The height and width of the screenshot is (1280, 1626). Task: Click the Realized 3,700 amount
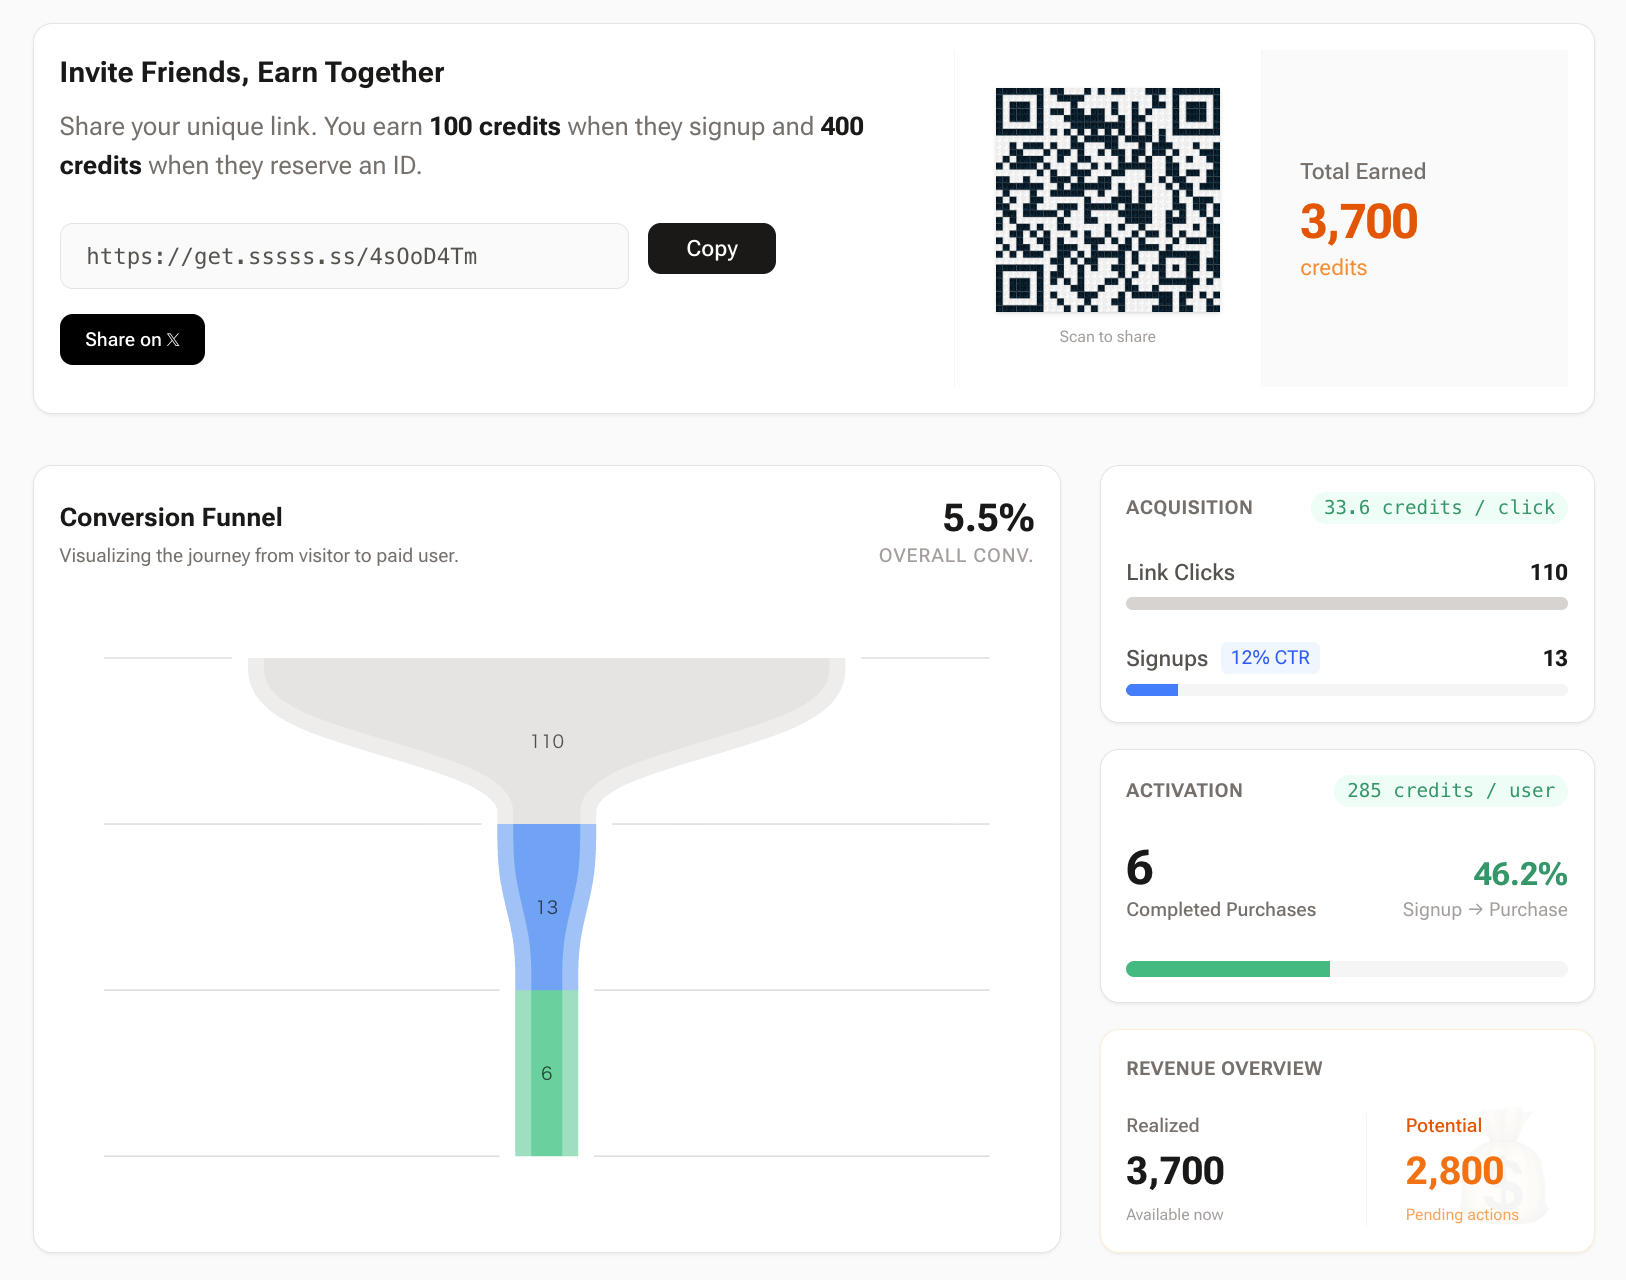point(1175,1171)
